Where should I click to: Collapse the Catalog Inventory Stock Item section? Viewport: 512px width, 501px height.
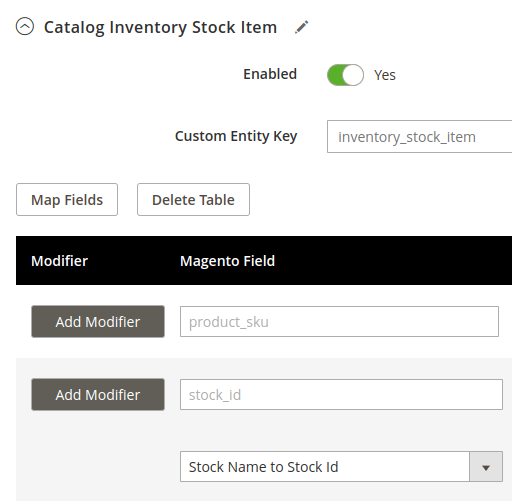click(x=25, y=26)
